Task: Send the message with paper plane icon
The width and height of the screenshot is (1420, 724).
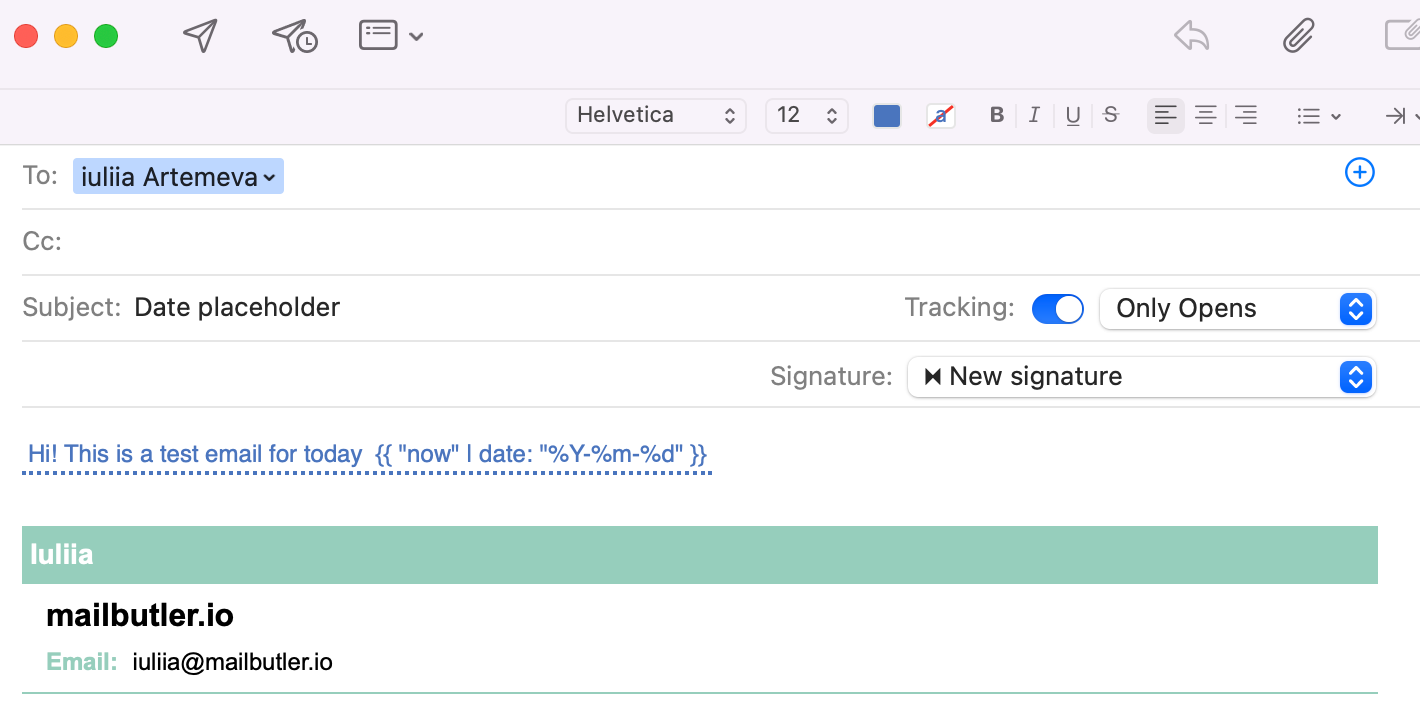Action: pyautogui.click(x=200, y=36)
